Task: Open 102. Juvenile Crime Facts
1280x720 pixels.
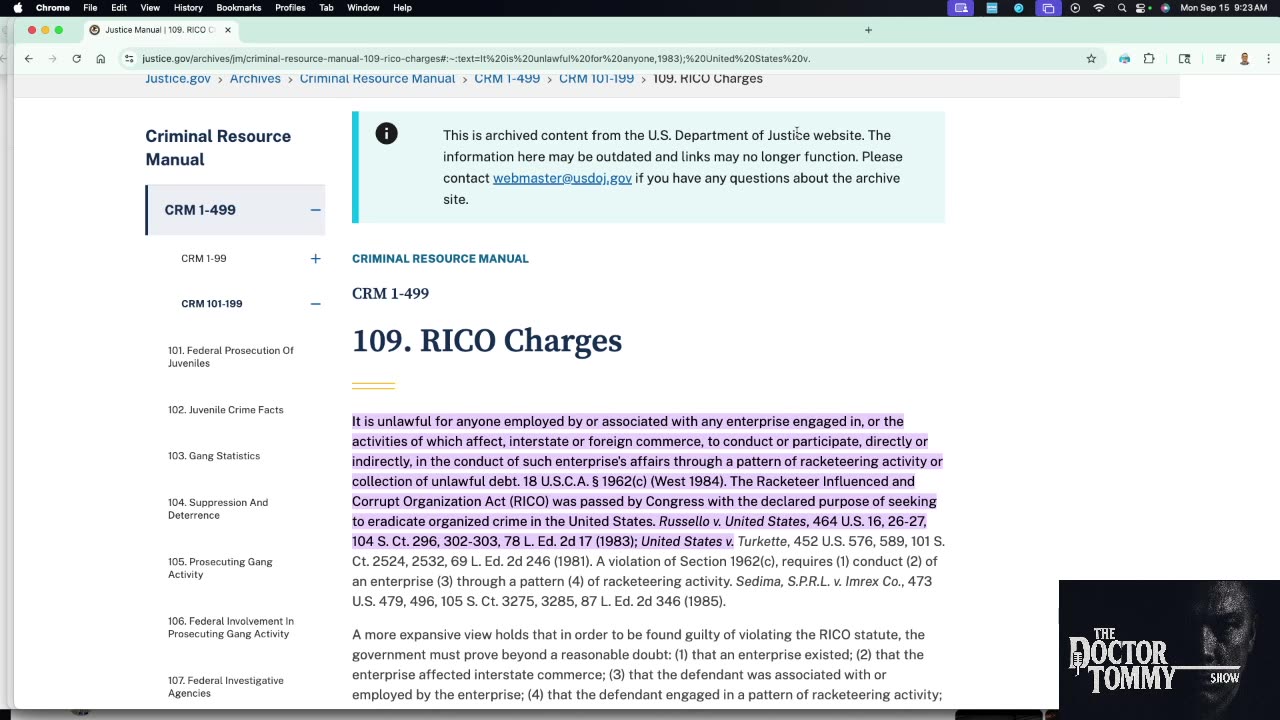Action: coord(226,410)
